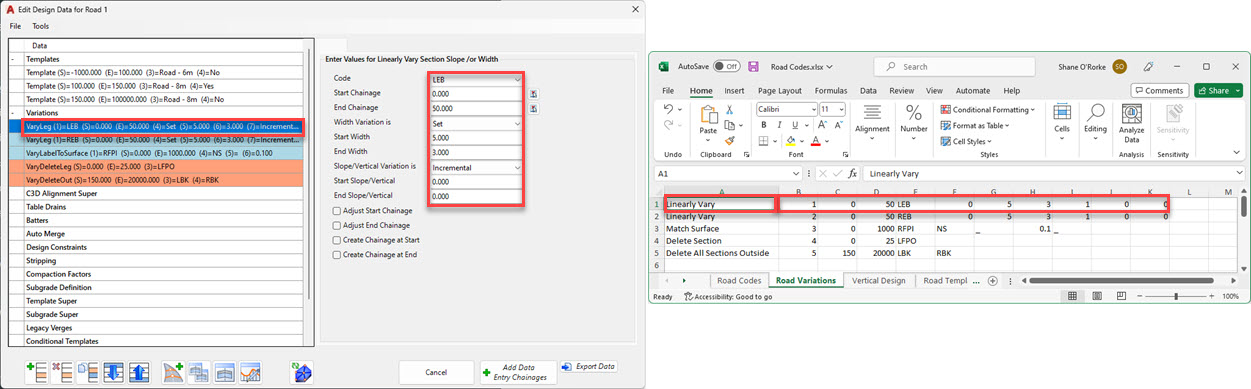
Task: Open the Code dropdown showing LEB
Action: (476, 79)
